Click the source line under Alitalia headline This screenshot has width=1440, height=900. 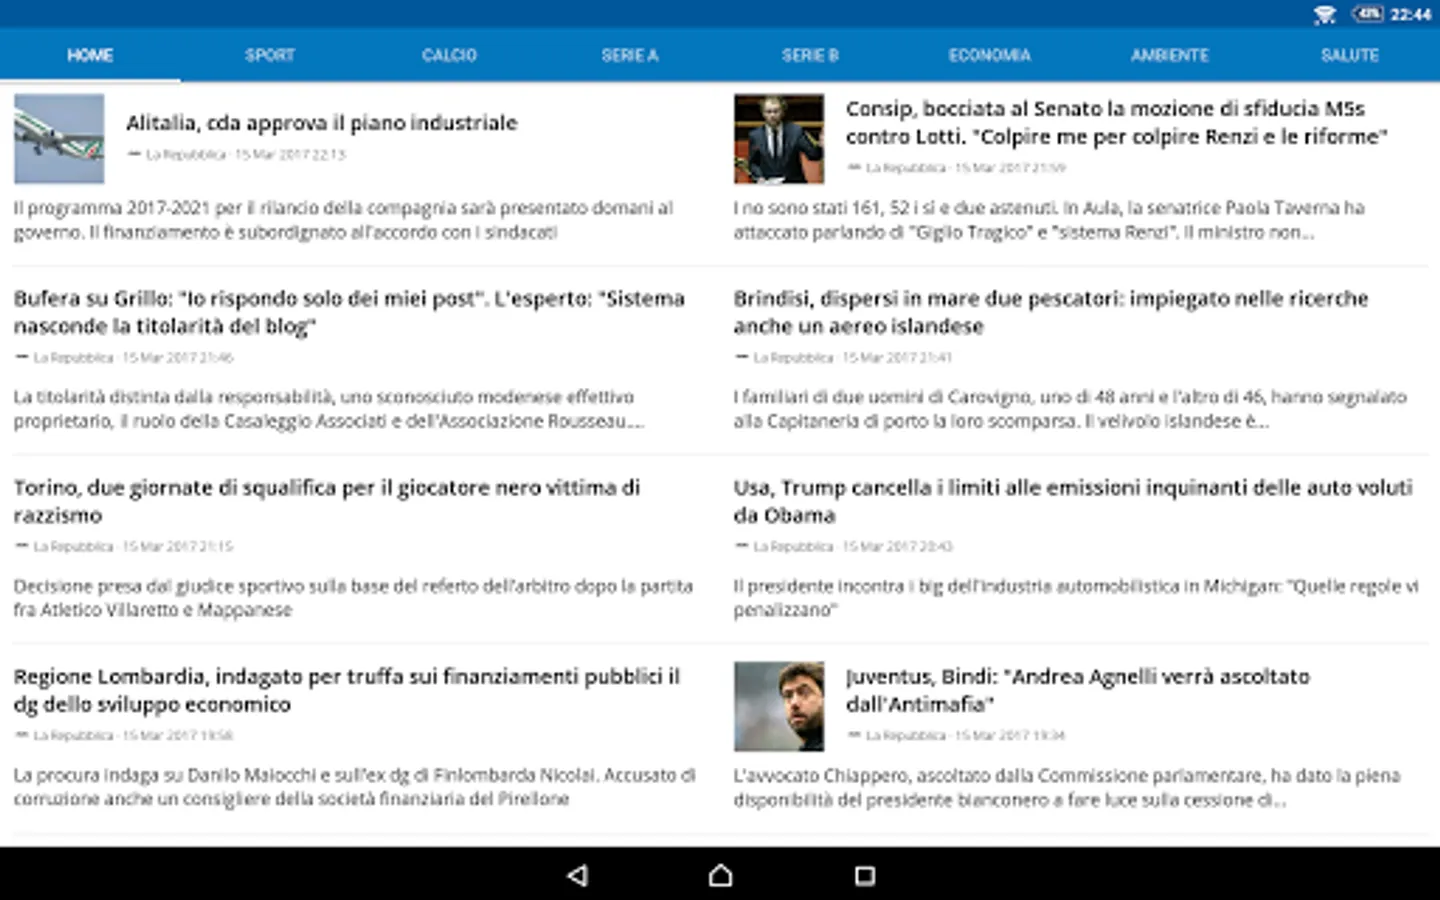tap(236, 154)
